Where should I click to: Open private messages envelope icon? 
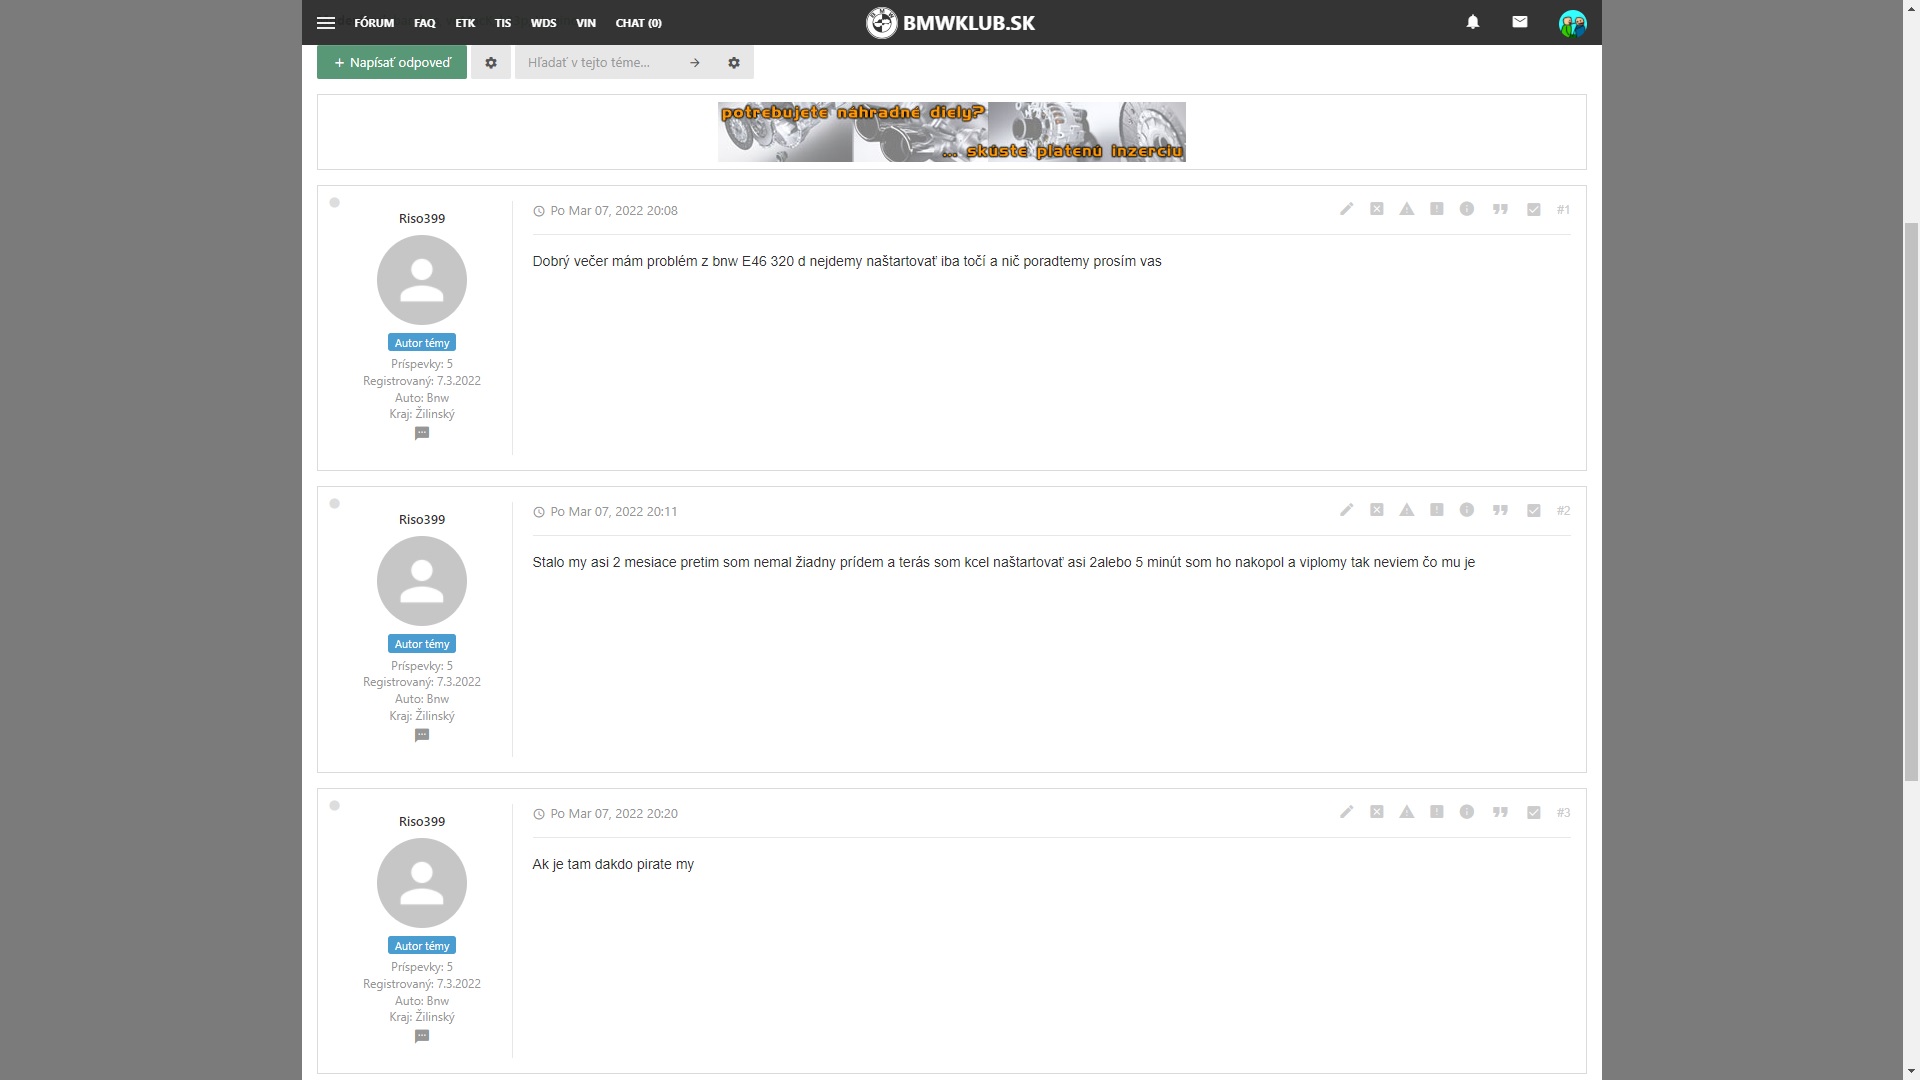(1519, 22)
